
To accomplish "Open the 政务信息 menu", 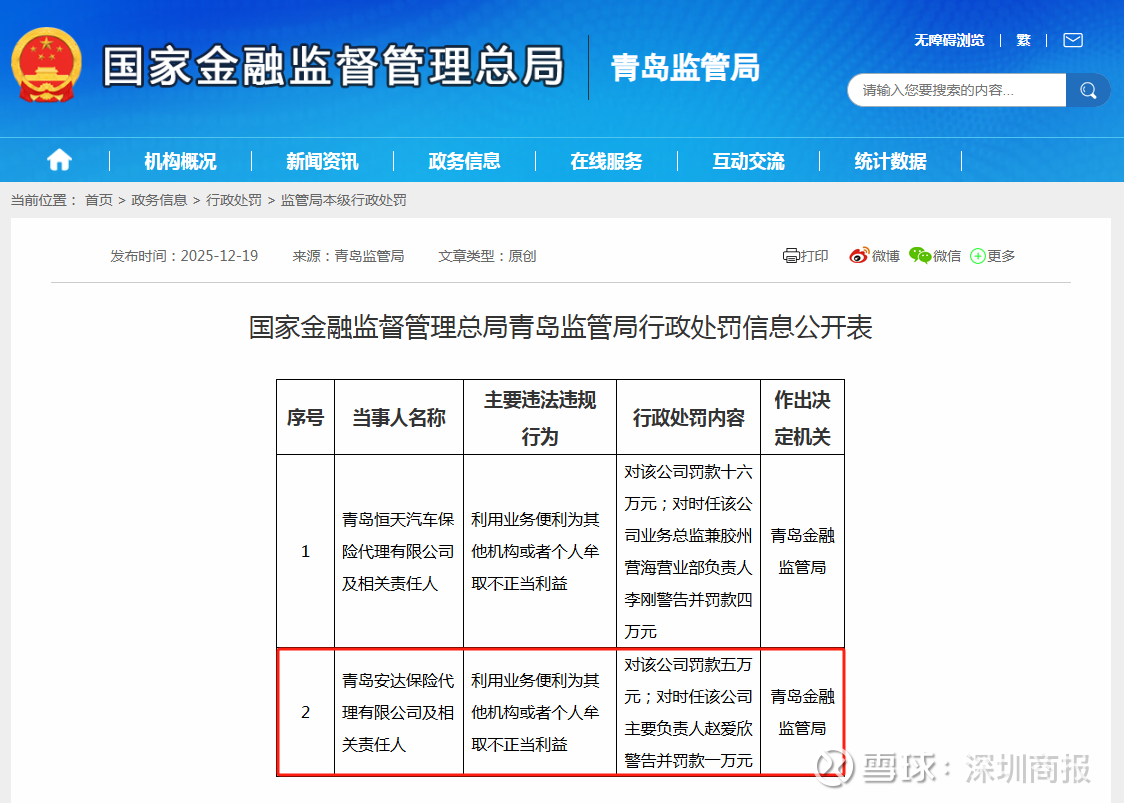I will point(464,161).
